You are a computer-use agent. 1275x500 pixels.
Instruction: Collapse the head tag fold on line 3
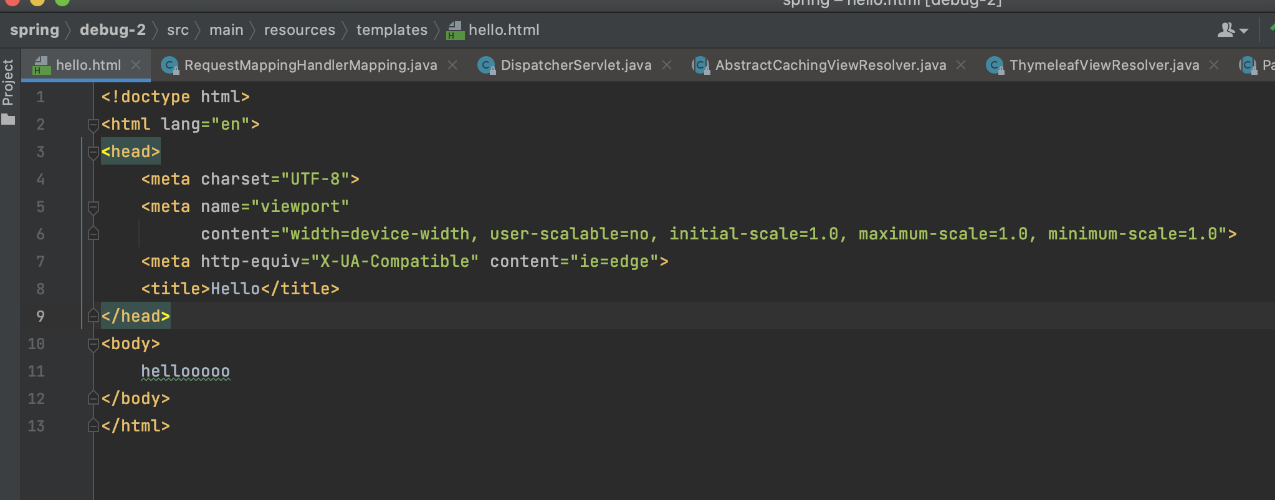pyautogui.click(x=93, y=152)
